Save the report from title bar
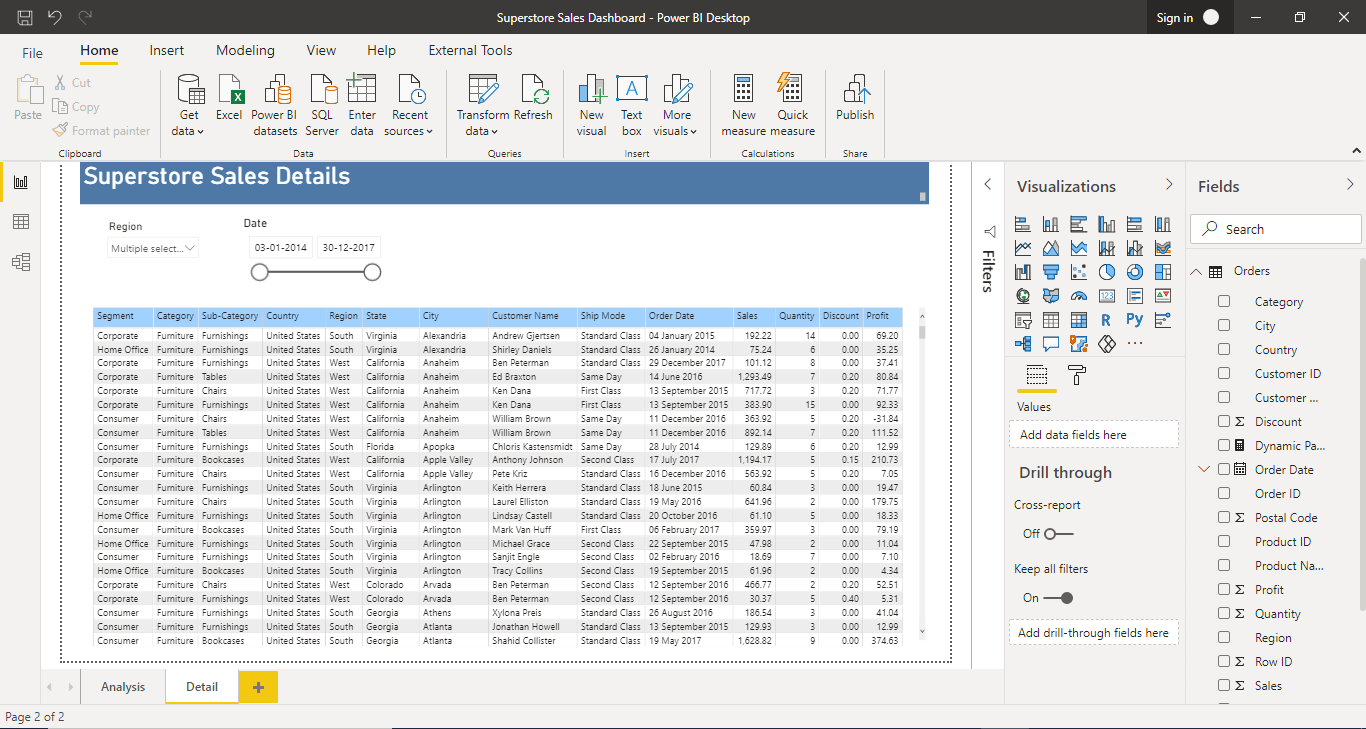Viewport: 1366px width, 729px height. 25,17
